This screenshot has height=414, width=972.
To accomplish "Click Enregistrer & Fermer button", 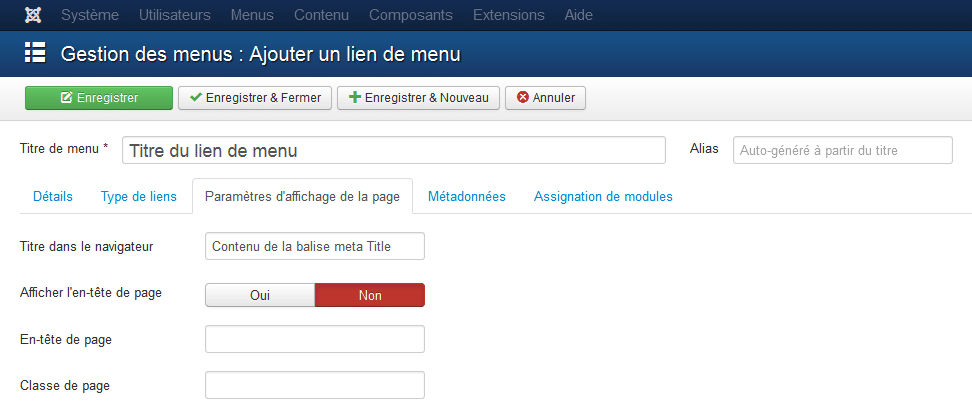I will click(x=254, y=98).
